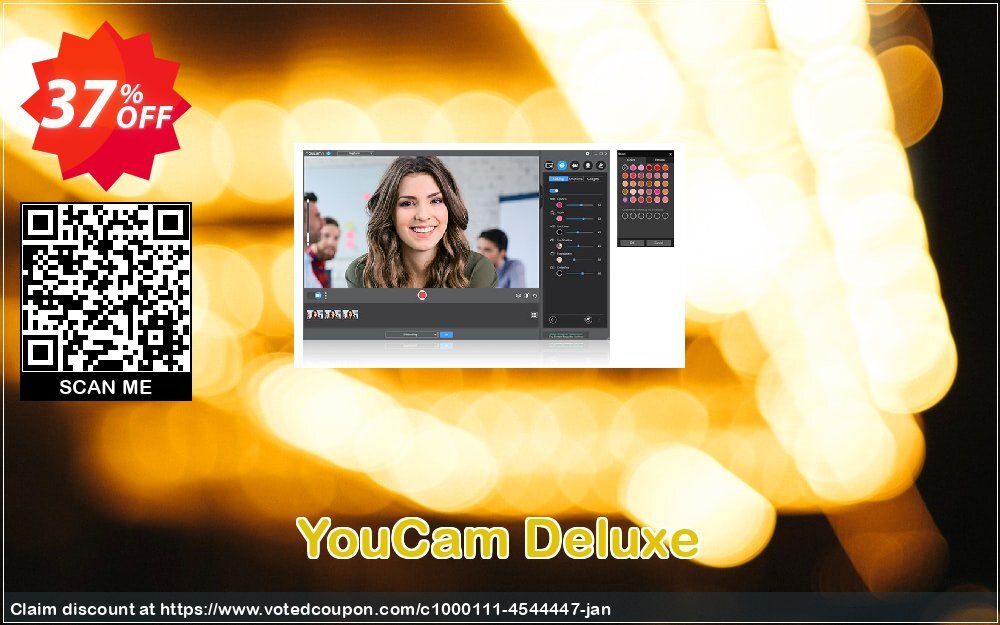Open the three-dot menu beside the camera icon
This screenshot has width=1000, height=625.
326,295
